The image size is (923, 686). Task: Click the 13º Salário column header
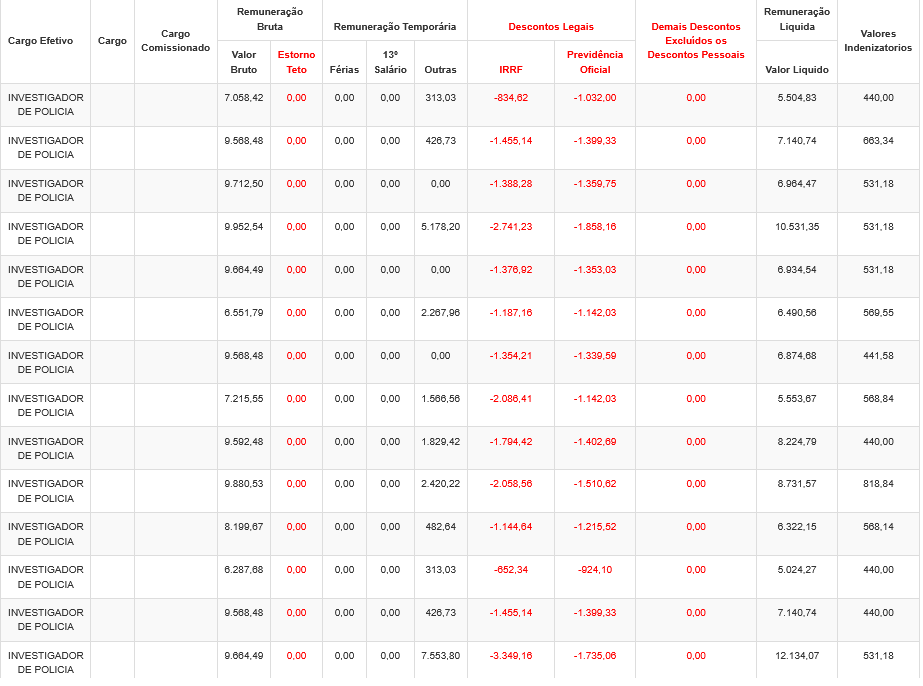(x=390, y=62)
